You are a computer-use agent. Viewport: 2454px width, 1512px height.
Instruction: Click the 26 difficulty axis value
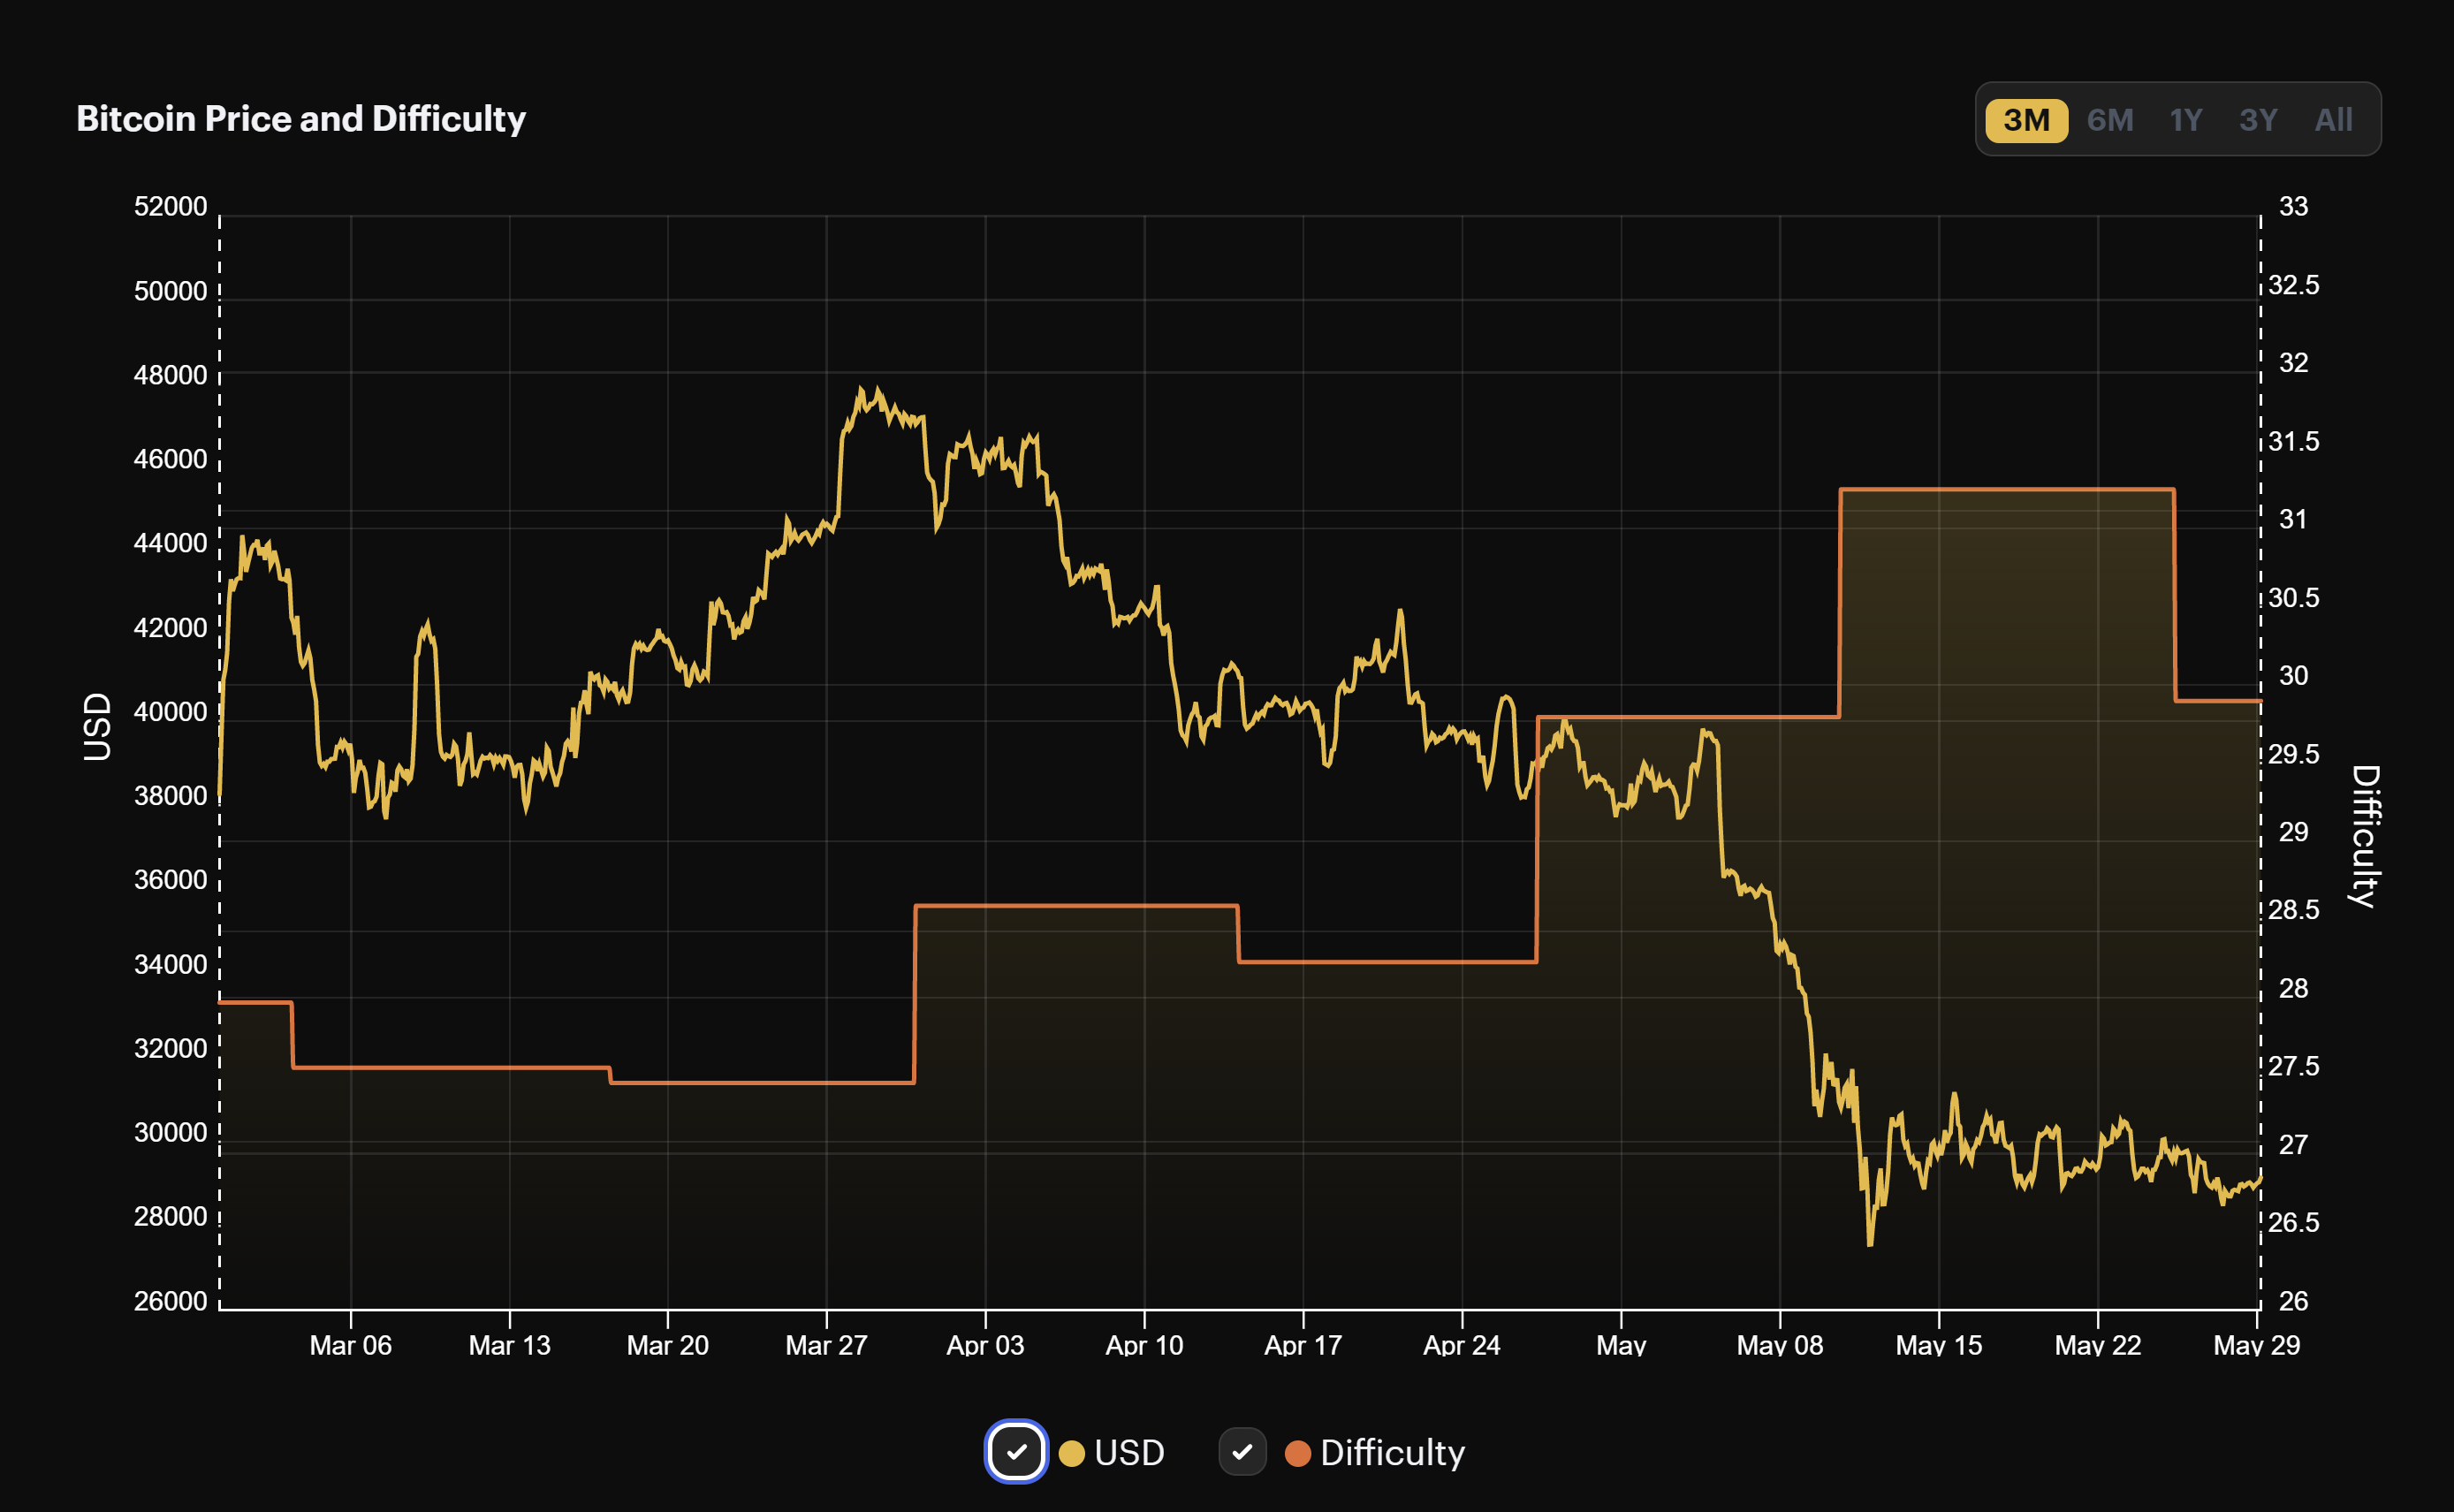point(2293,1302)
